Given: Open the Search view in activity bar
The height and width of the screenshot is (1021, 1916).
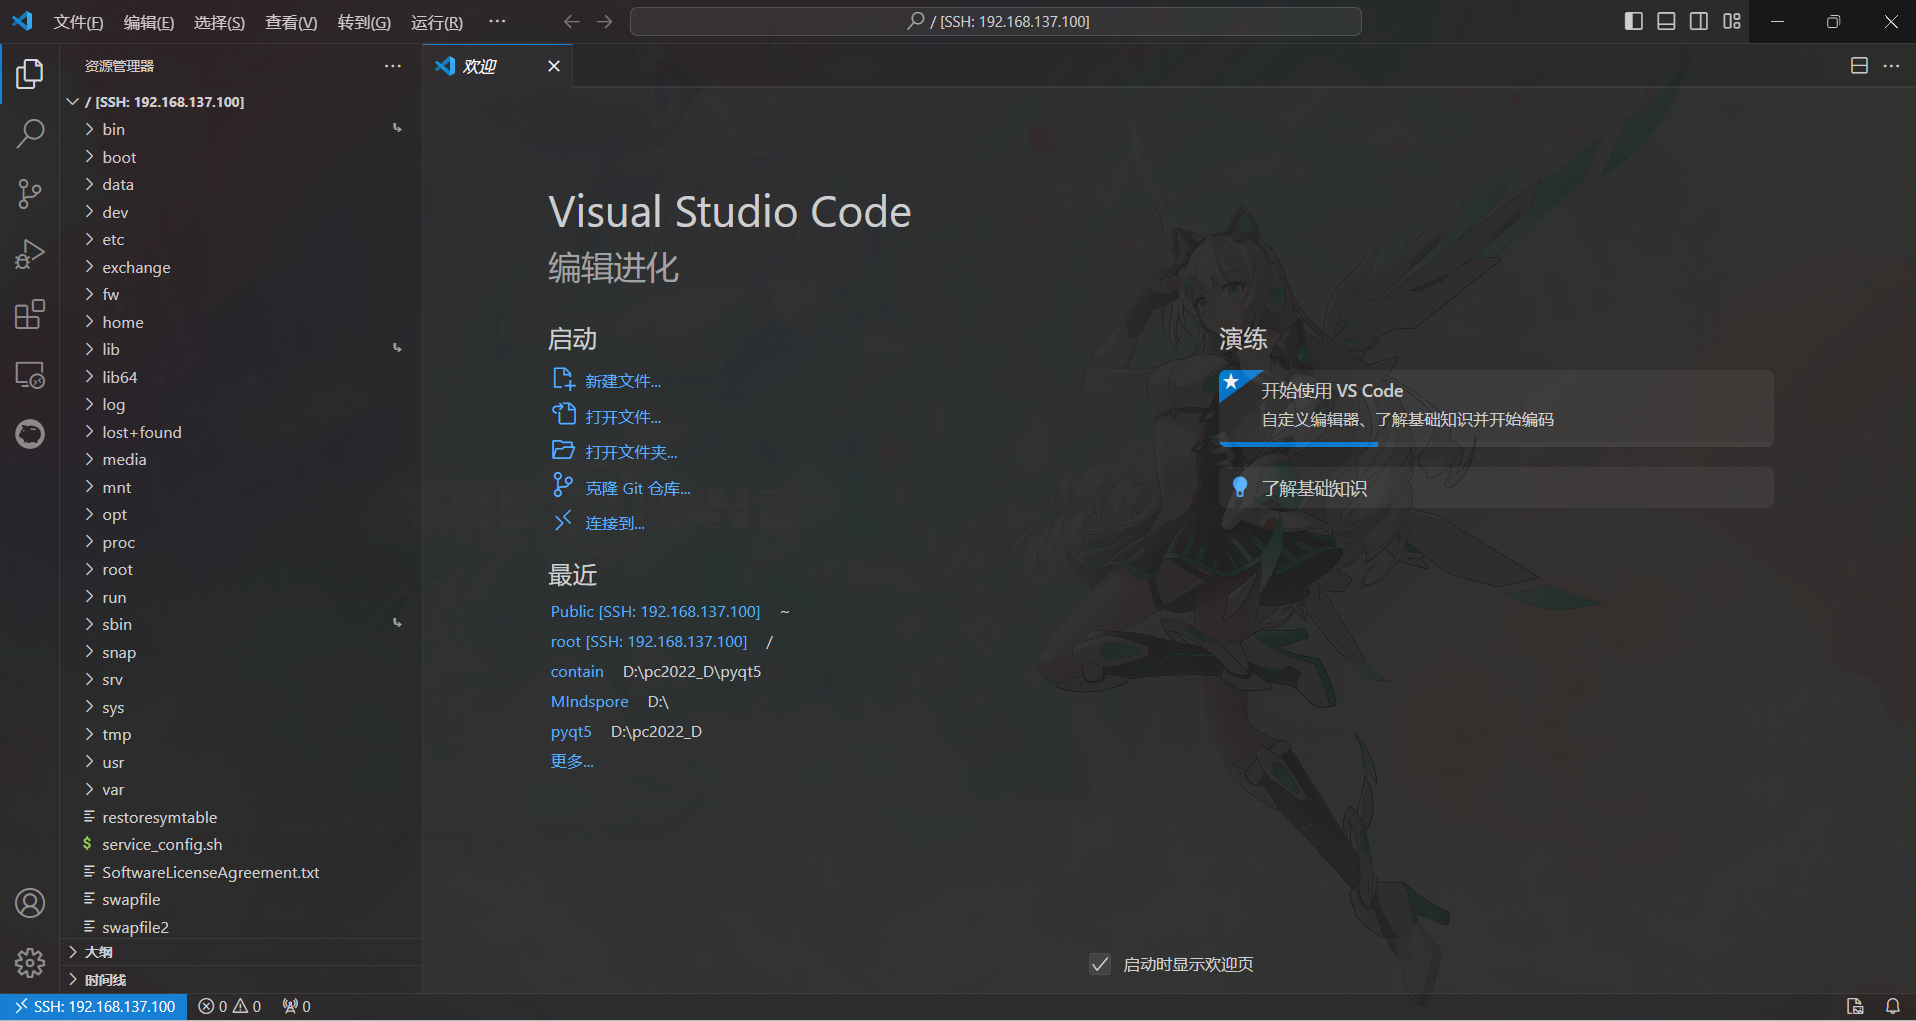Looking at the screenshot, I should click(x=30, y=134).
